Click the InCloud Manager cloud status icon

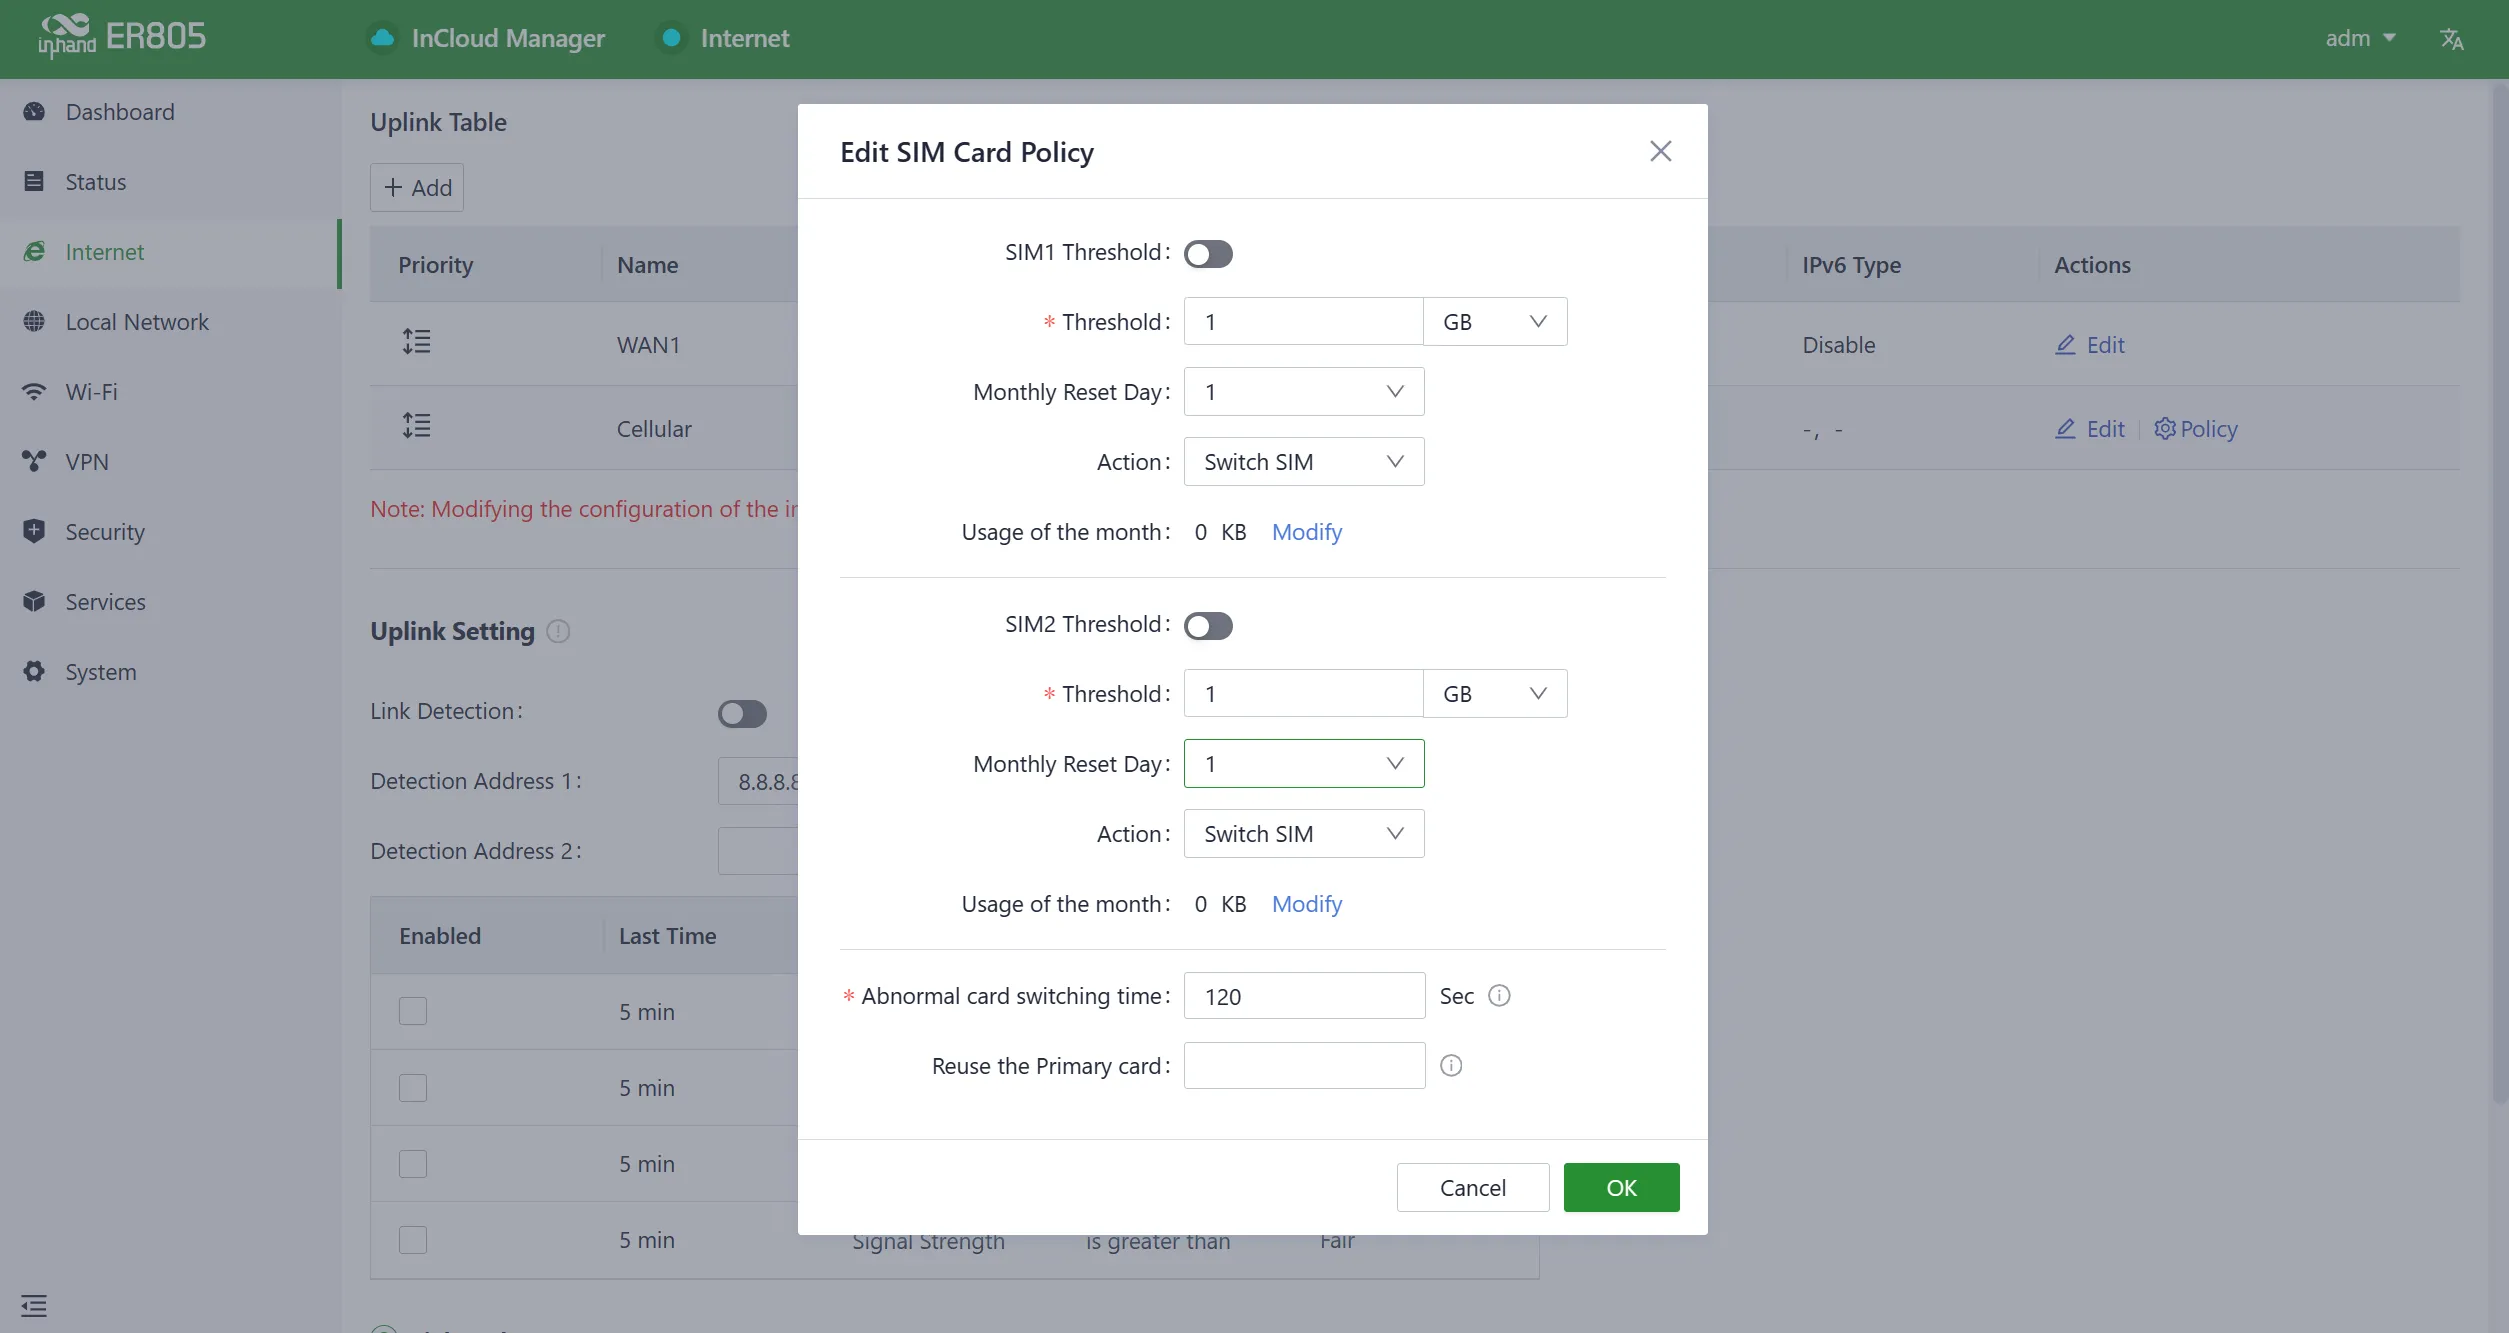(382, 38)
